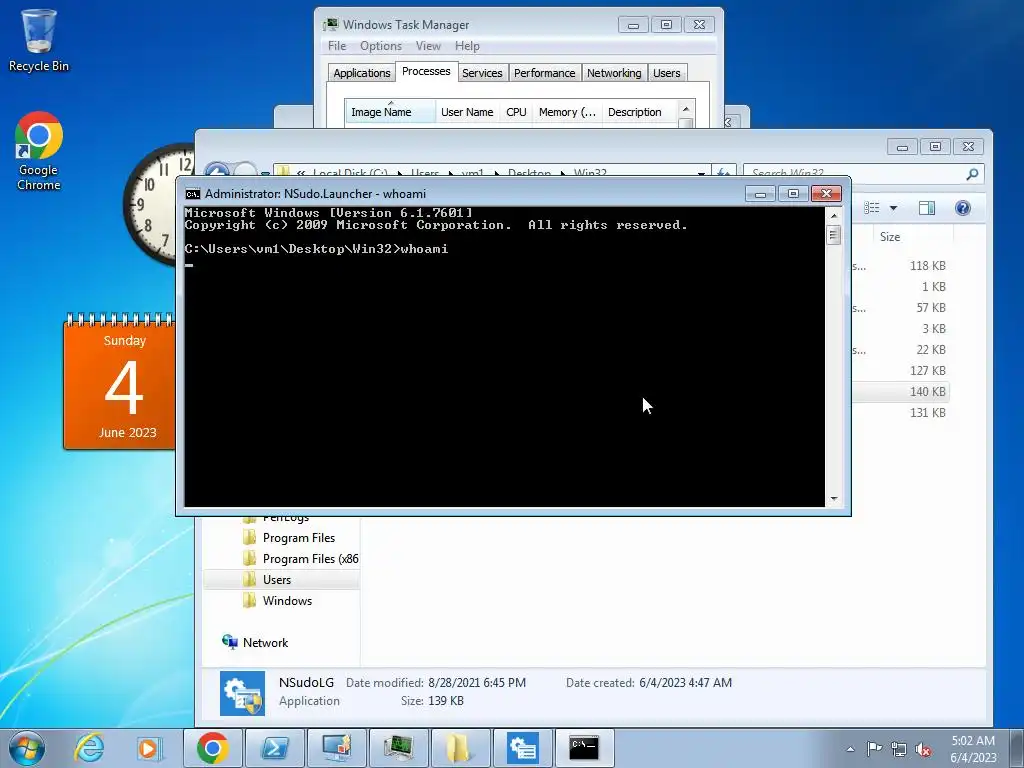This screenshot has width=1024, height=768.
Task: Sort processes by Memory column
Action: point(568,112)
